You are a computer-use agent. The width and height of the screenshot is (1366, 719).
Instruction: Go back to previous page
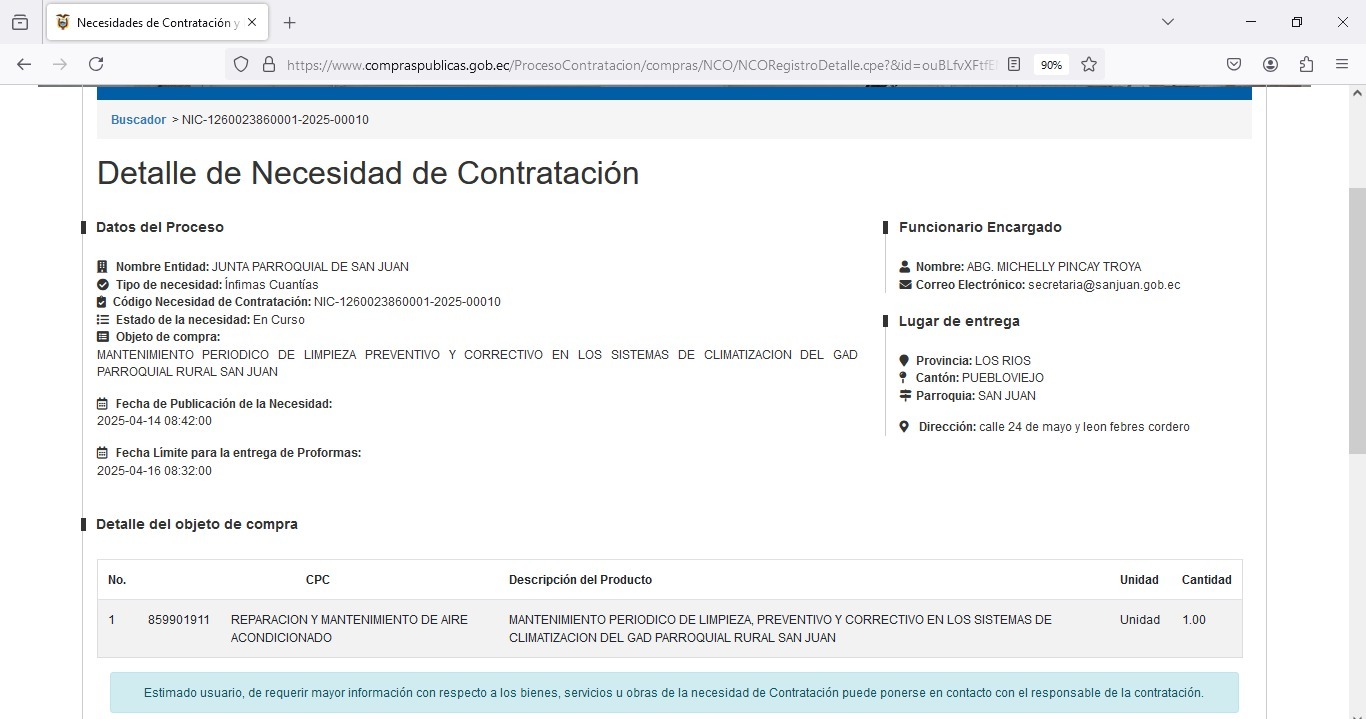[x=24, y=64]
